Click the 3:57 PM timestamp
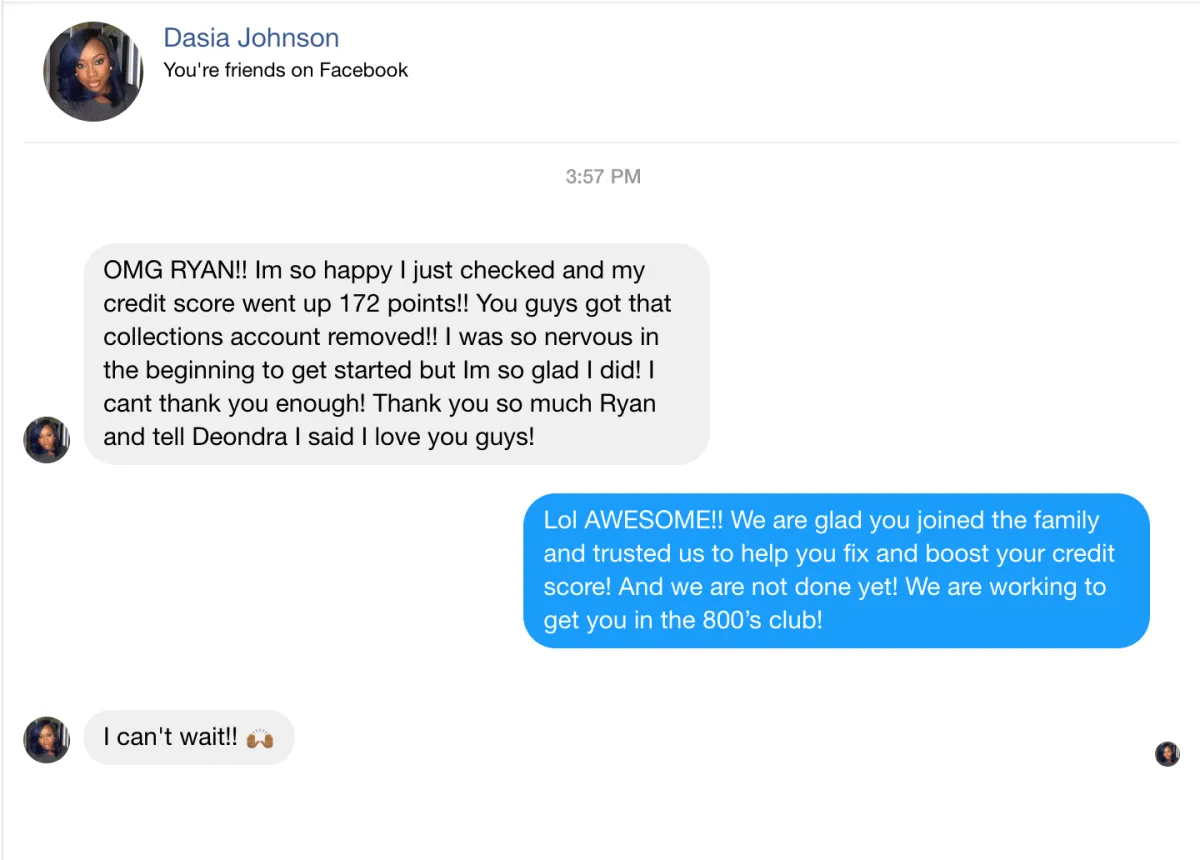The image size is (1200, 860). 602,177
